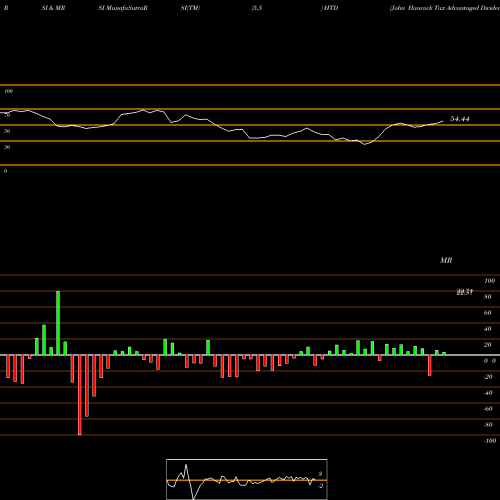Click the -2 label in mini chart

coord(320,486)
